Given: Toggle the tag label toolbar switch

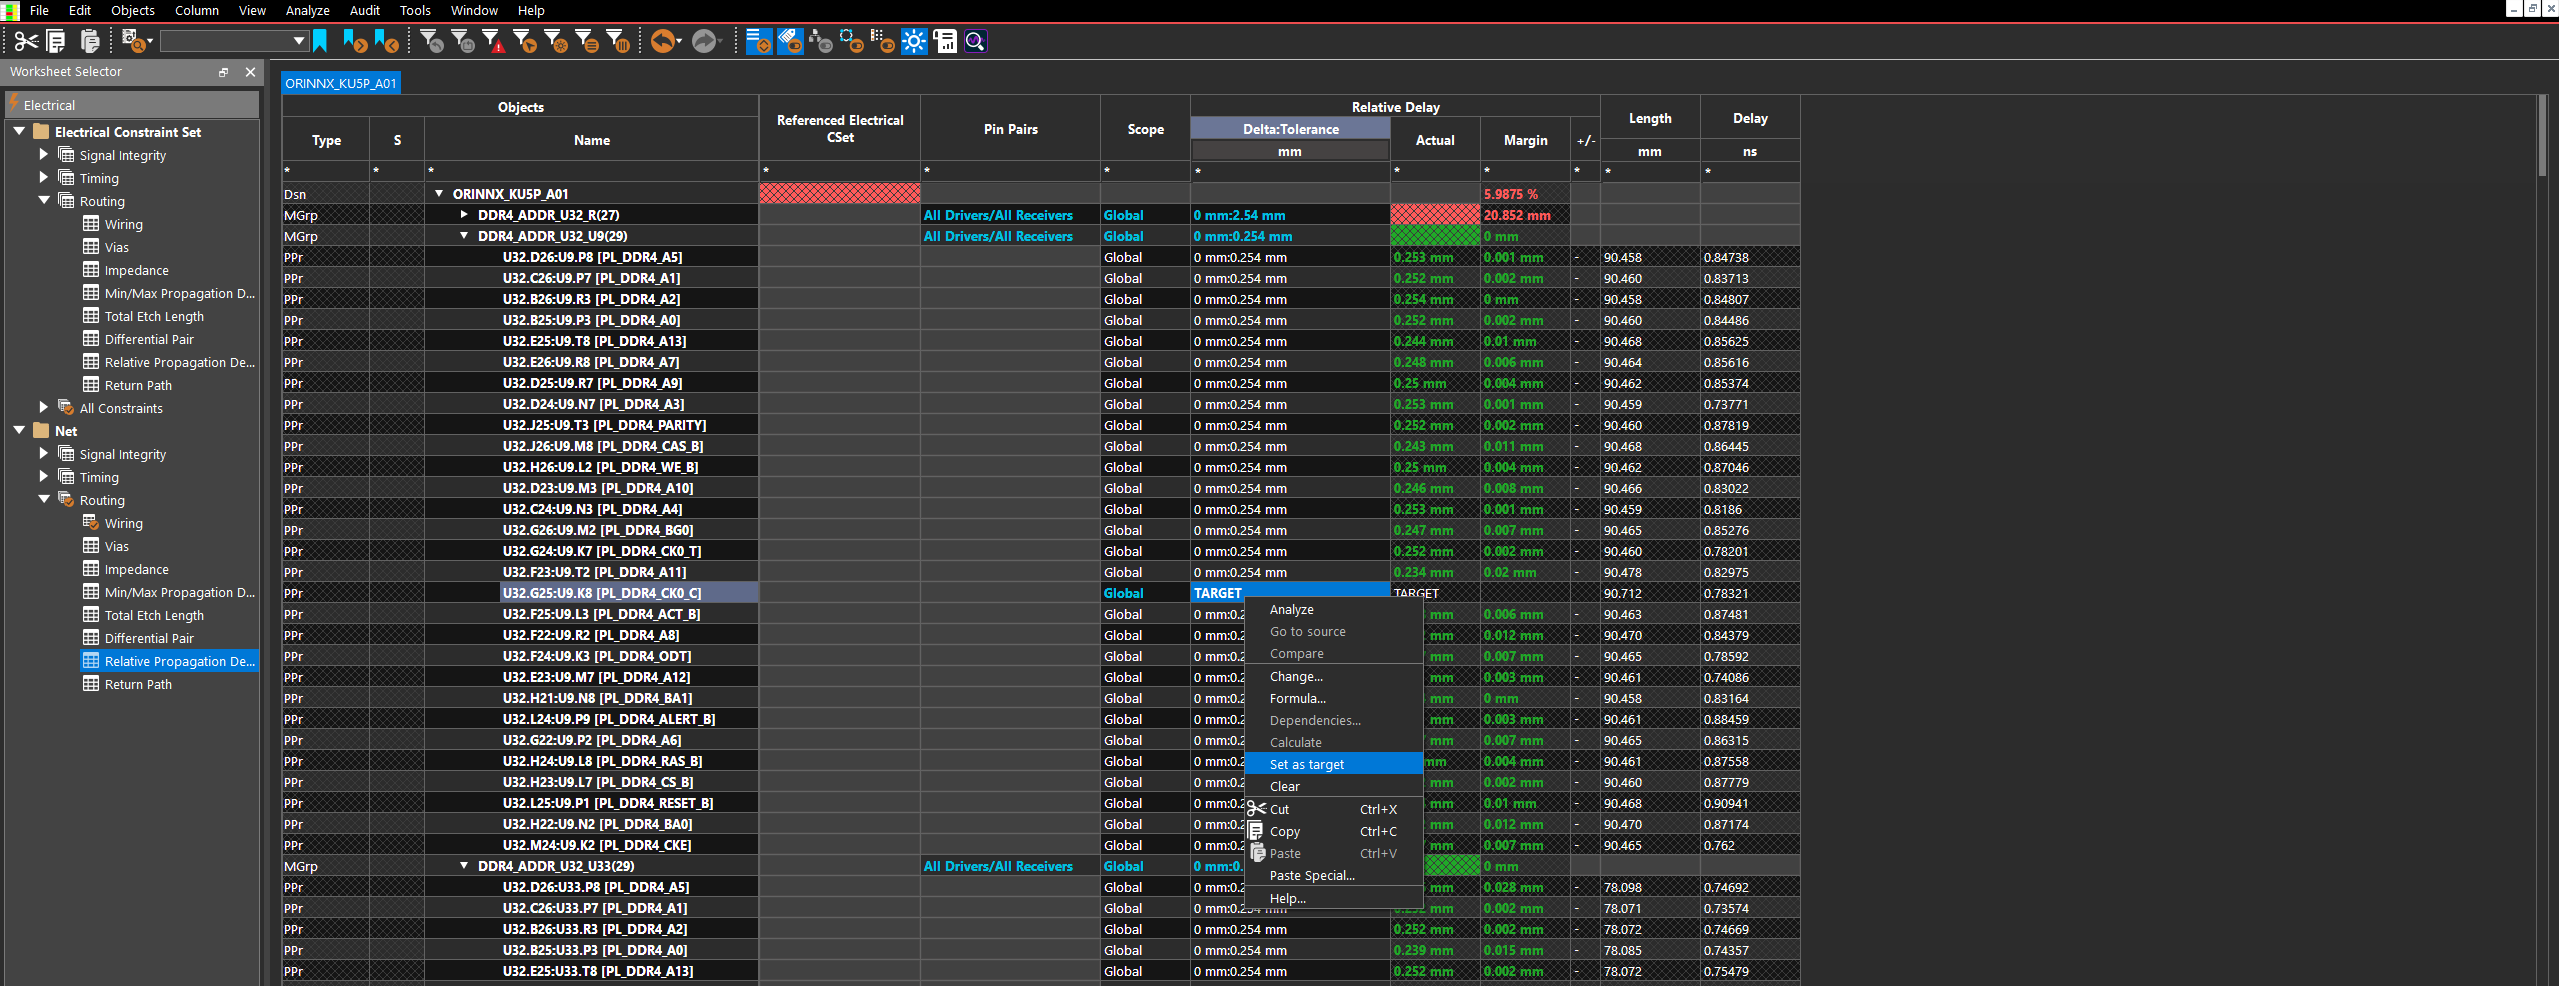Looking at the screenshot, I should pos(790,41).
